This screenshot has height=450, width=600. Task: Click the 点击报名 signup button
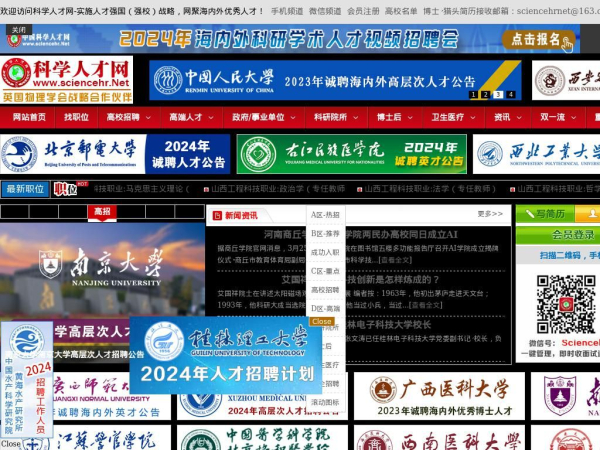539,39
